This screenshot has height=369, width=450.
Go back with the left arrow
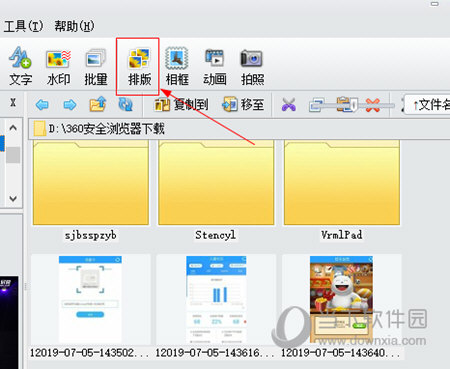[42, 105]
